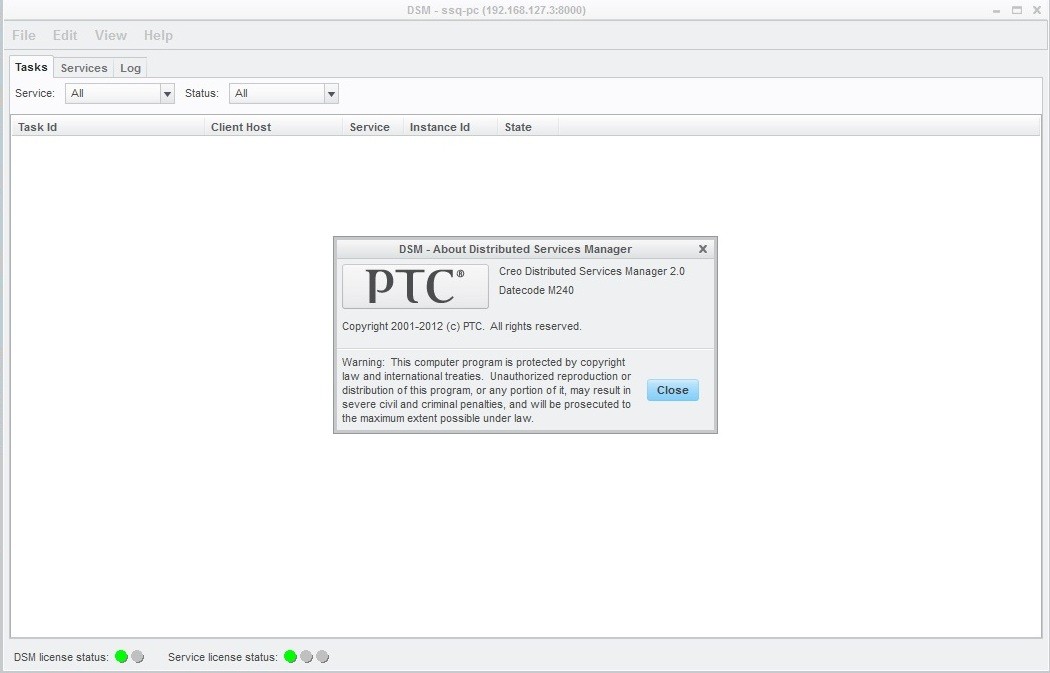Switch to the Log tab
This screenshot has width=1050, height=673.
(131, 68)
